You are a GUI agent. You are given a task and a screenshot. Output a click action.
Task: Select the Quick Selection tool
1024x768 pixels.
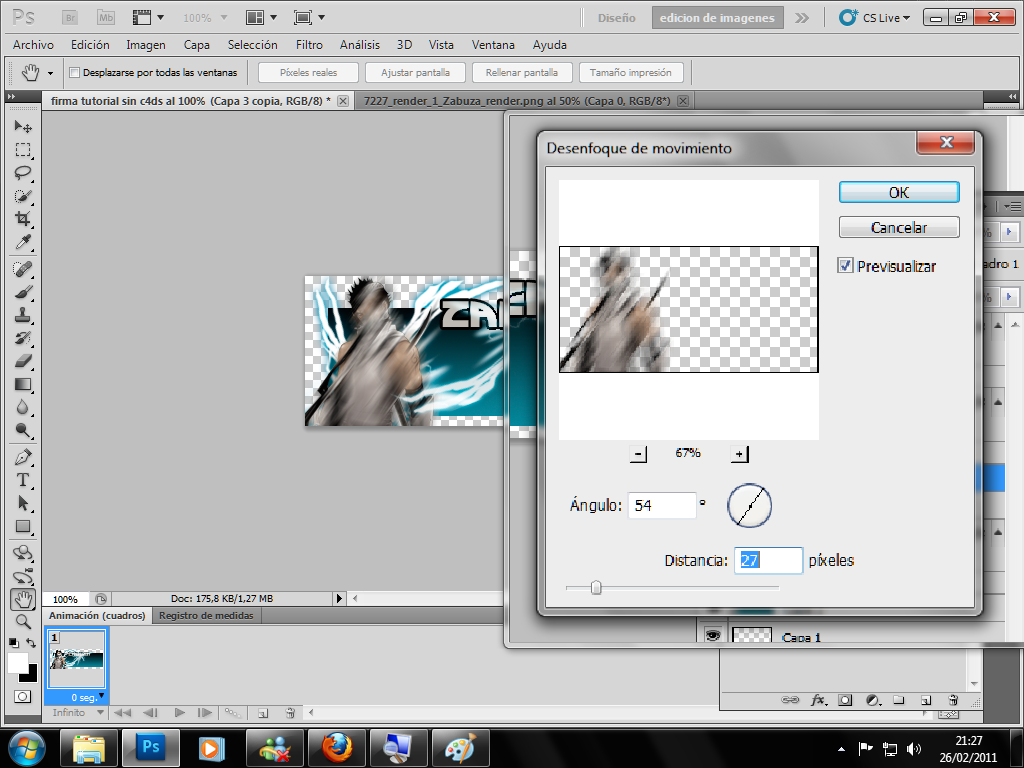[x=23, y=195]
